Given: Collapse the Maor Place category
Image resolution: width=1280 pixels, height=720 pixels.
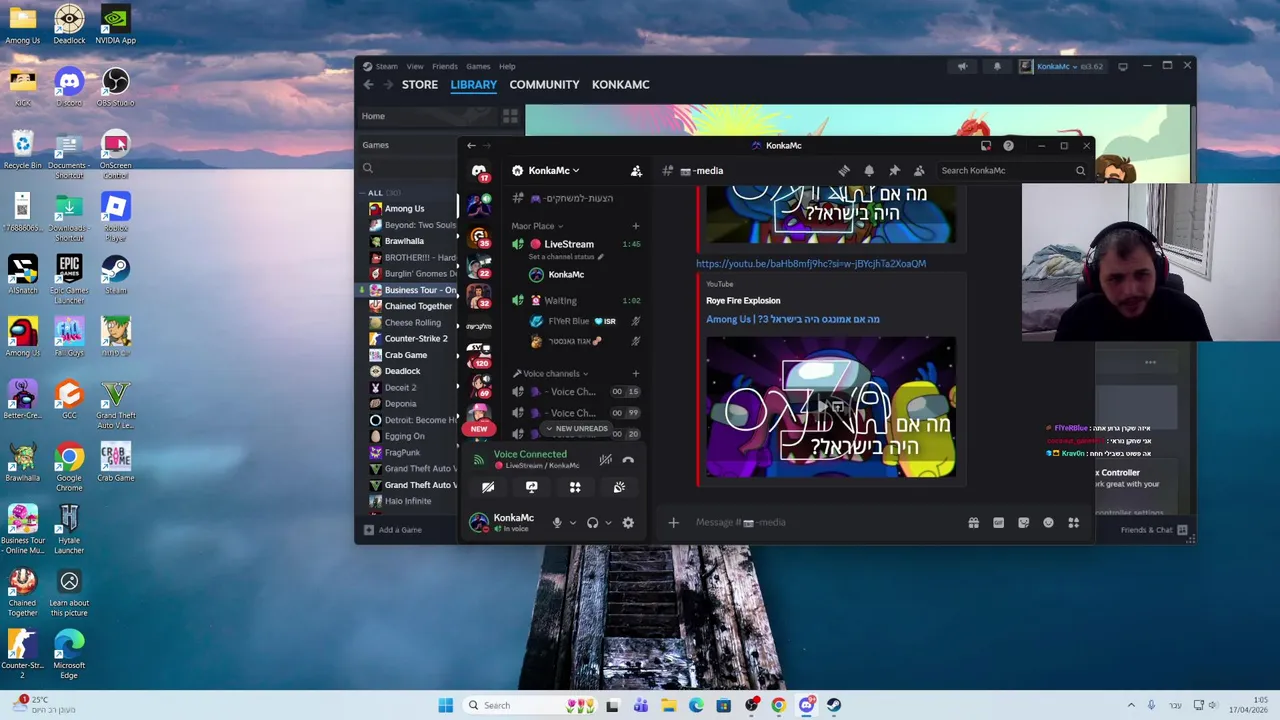Looking at the screenshot, I should coord(537,226).
